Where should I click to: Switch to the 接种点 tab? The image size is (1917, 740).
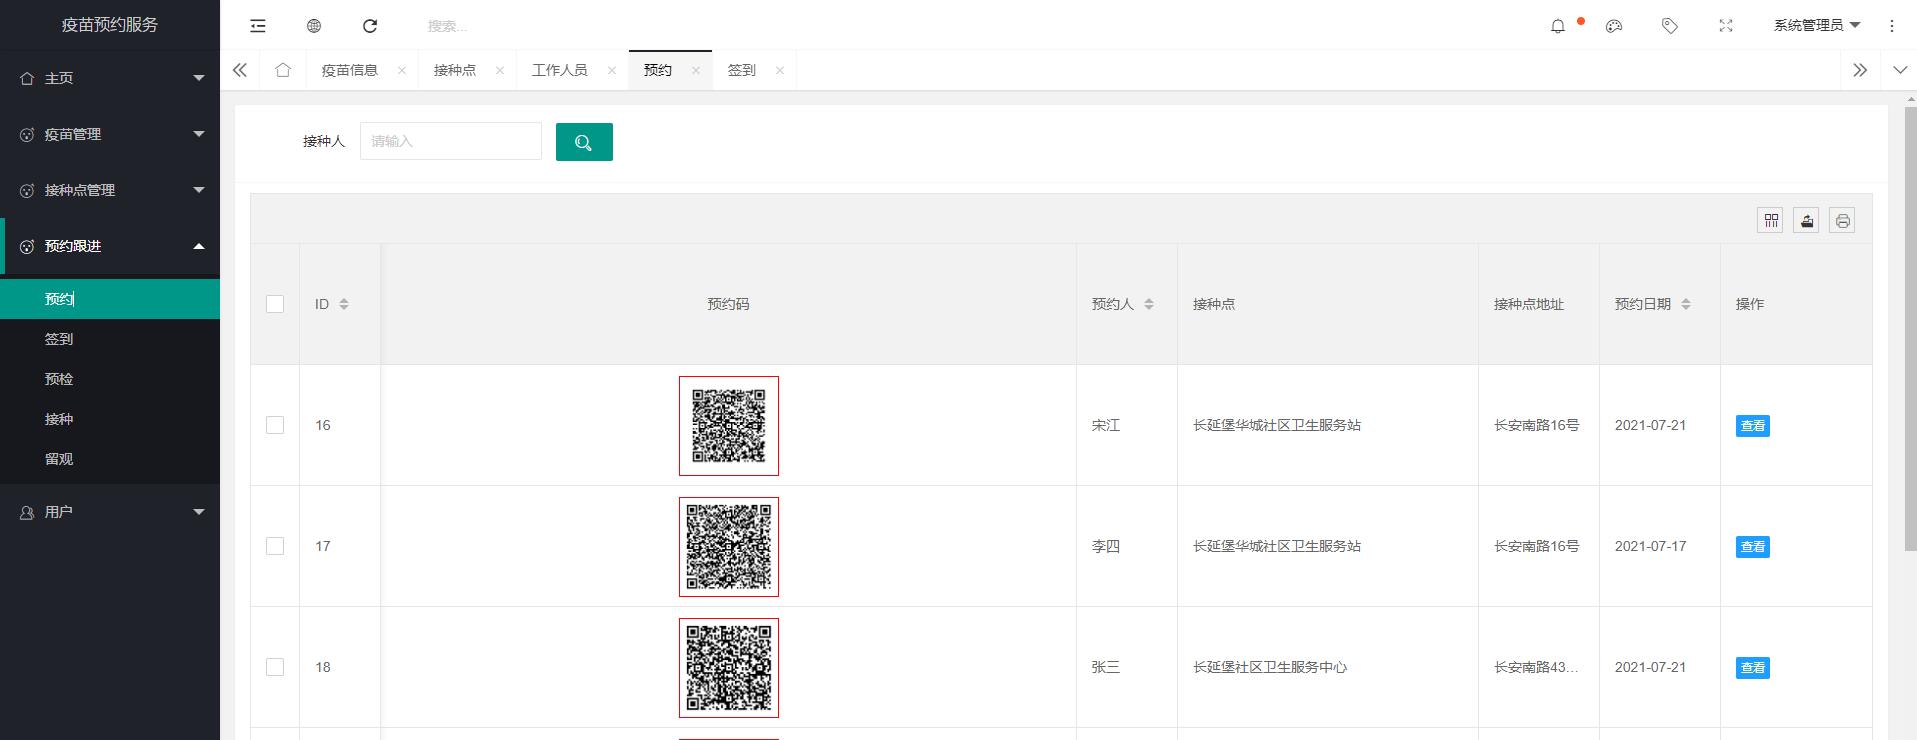455,70
